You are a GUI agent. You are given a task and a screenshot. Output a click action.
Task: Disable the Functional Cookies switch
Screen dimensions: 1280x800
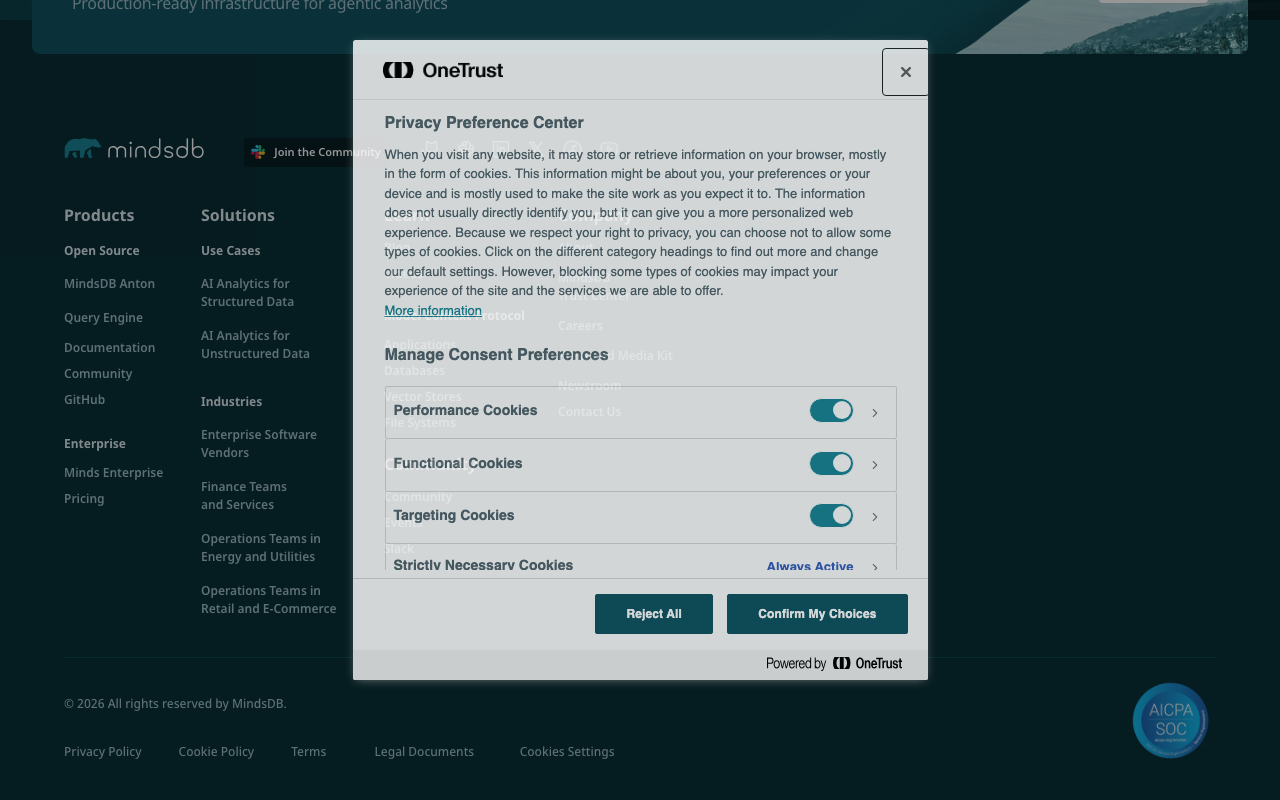click(831, 463)
